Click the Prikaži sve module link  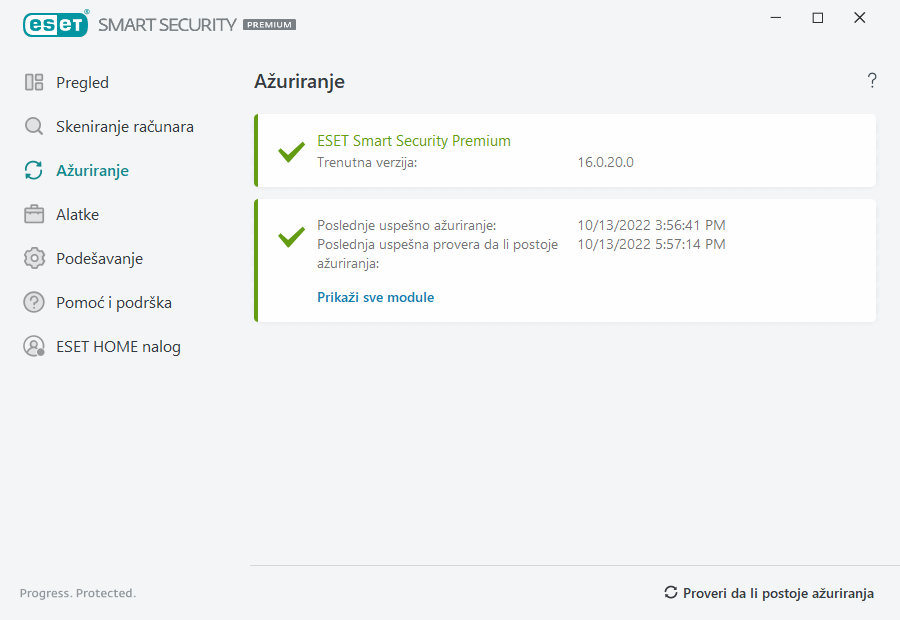click(x=375, y=297)
